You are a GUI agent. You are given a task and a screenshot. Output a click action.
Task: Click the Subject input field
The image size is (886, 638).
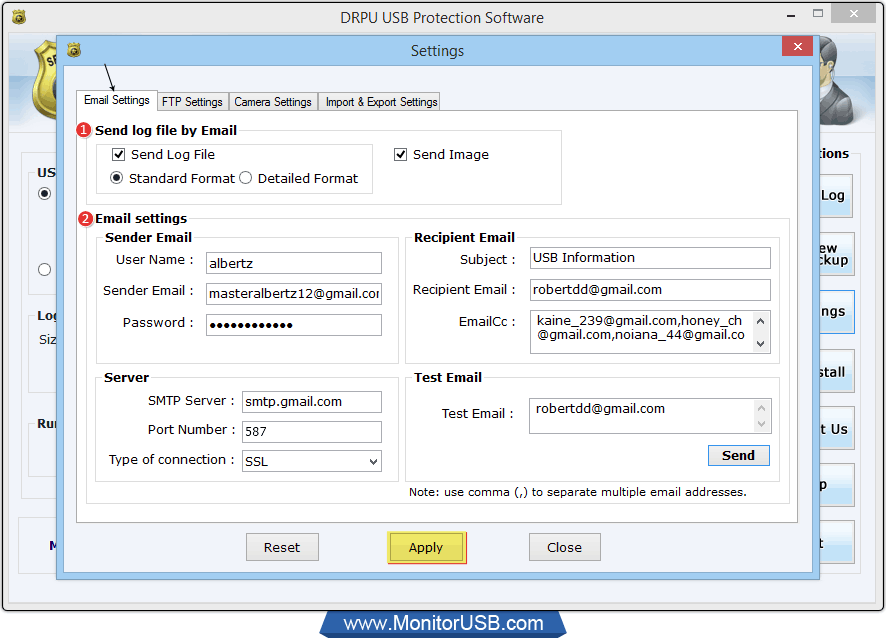coord(650,258)
